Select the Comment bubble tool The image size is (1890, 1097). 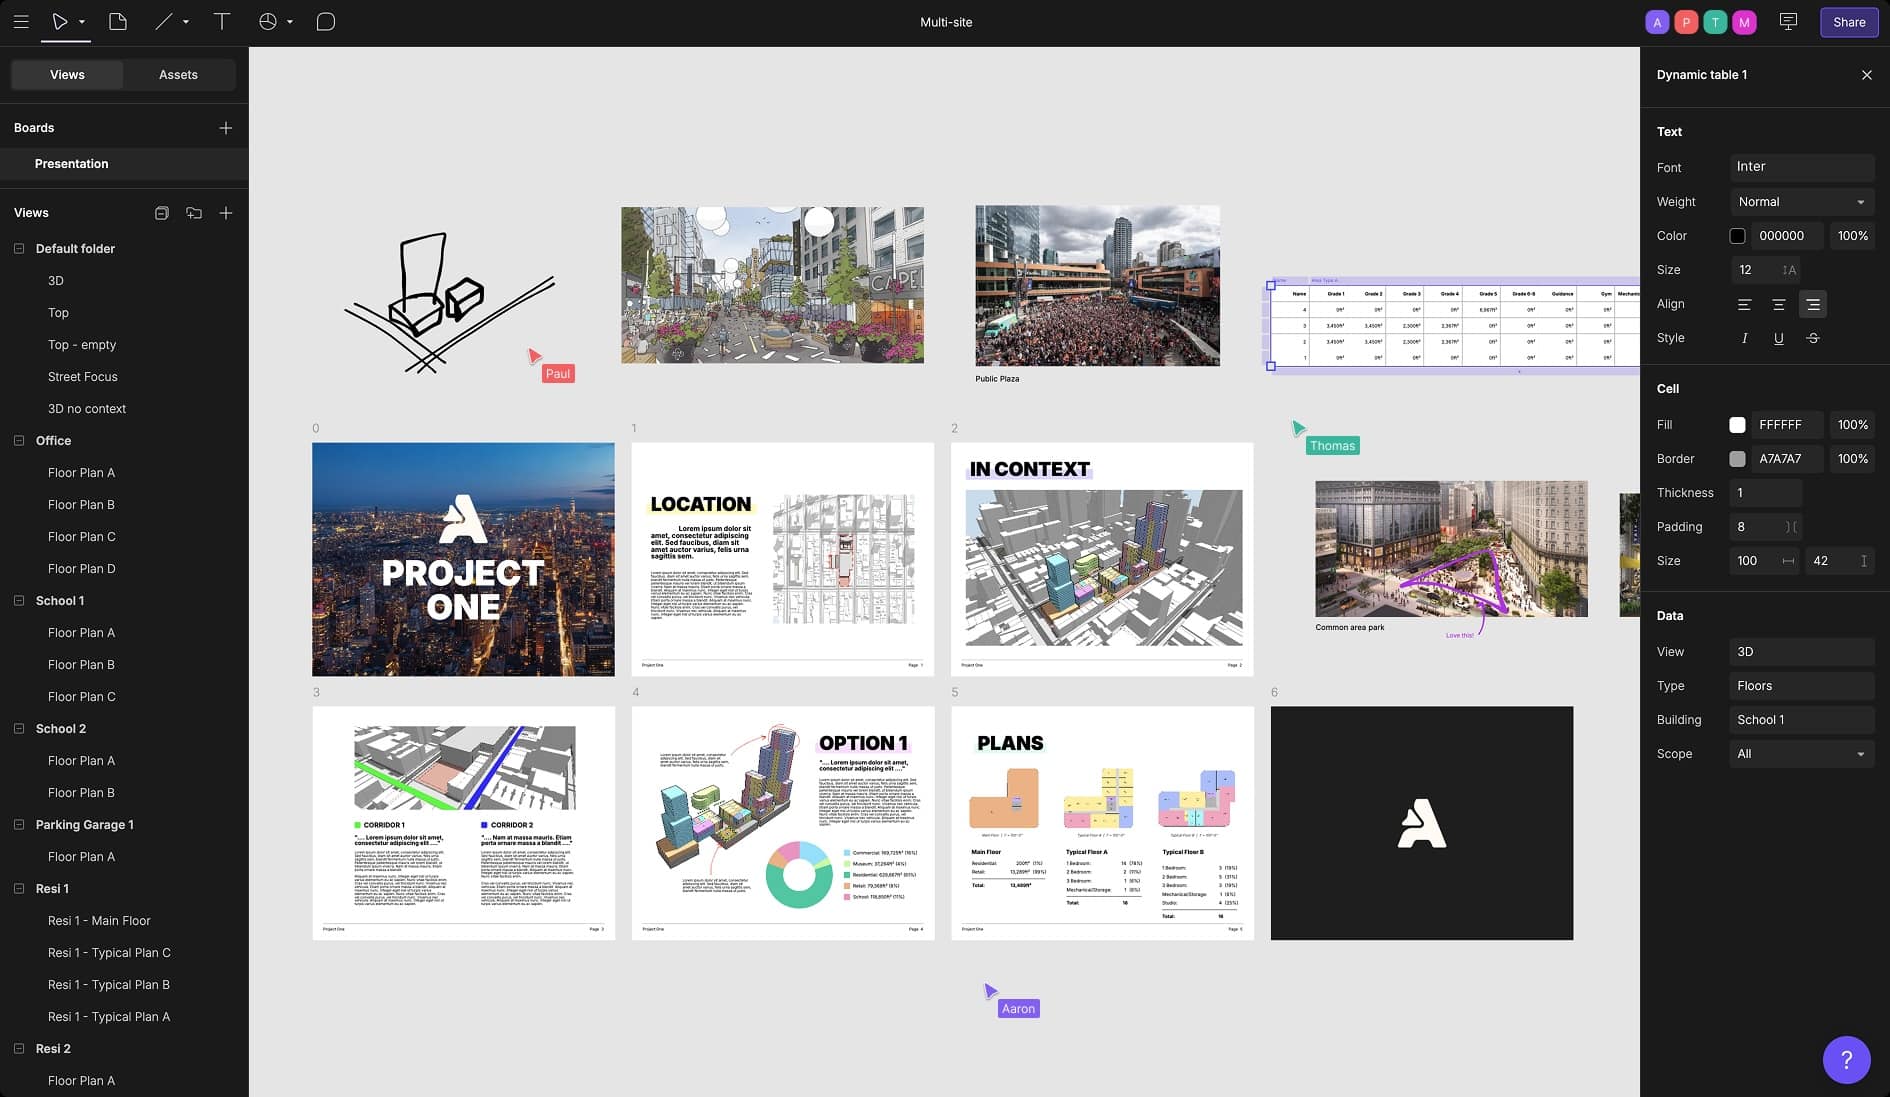(x=325, y=22)
